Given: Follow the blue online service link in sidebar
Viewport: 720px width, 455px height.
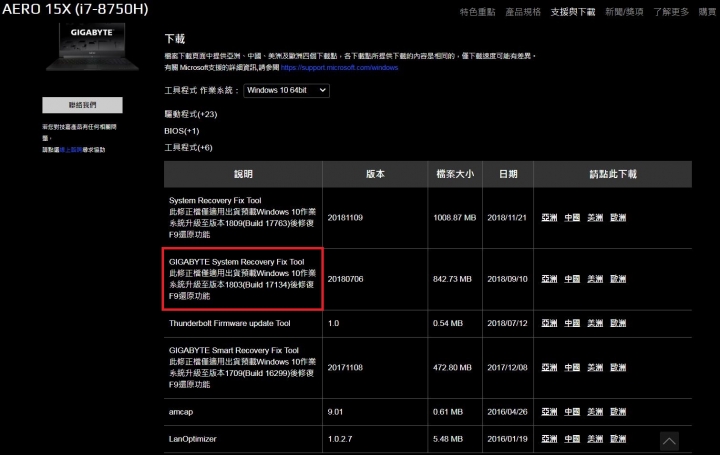Looking at the screenshot, I should point(71,150).
